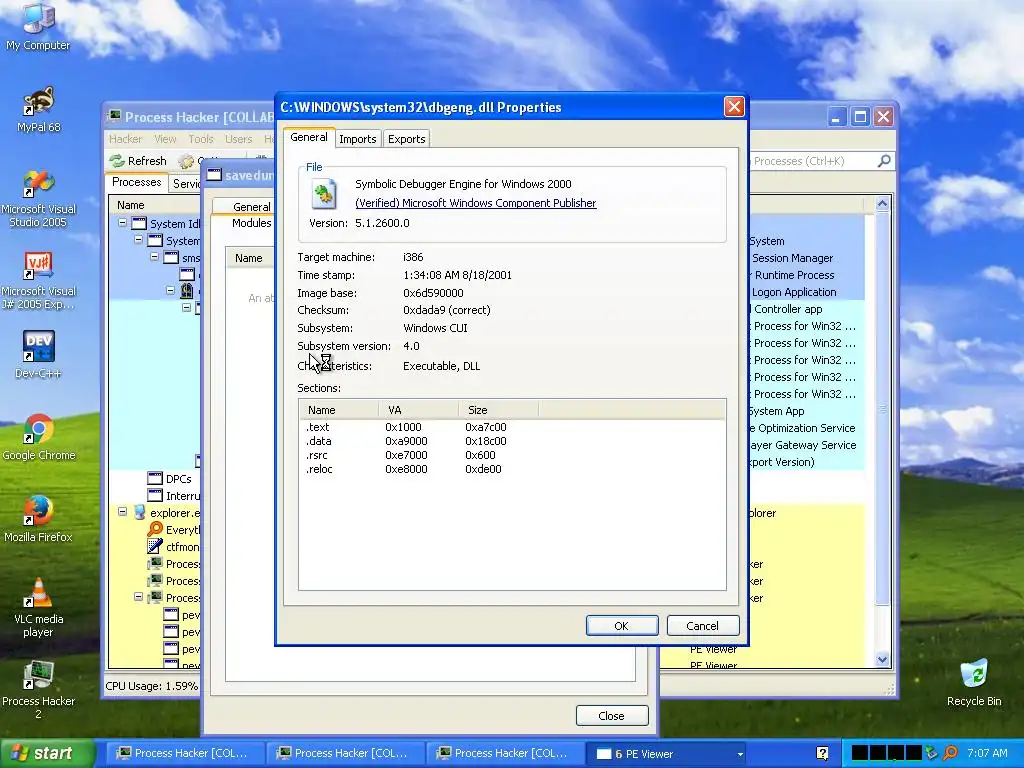Collapse the explorer.exe tree node
The width and height of the screenshot is (1024, 768).
[x=122, y=512]
